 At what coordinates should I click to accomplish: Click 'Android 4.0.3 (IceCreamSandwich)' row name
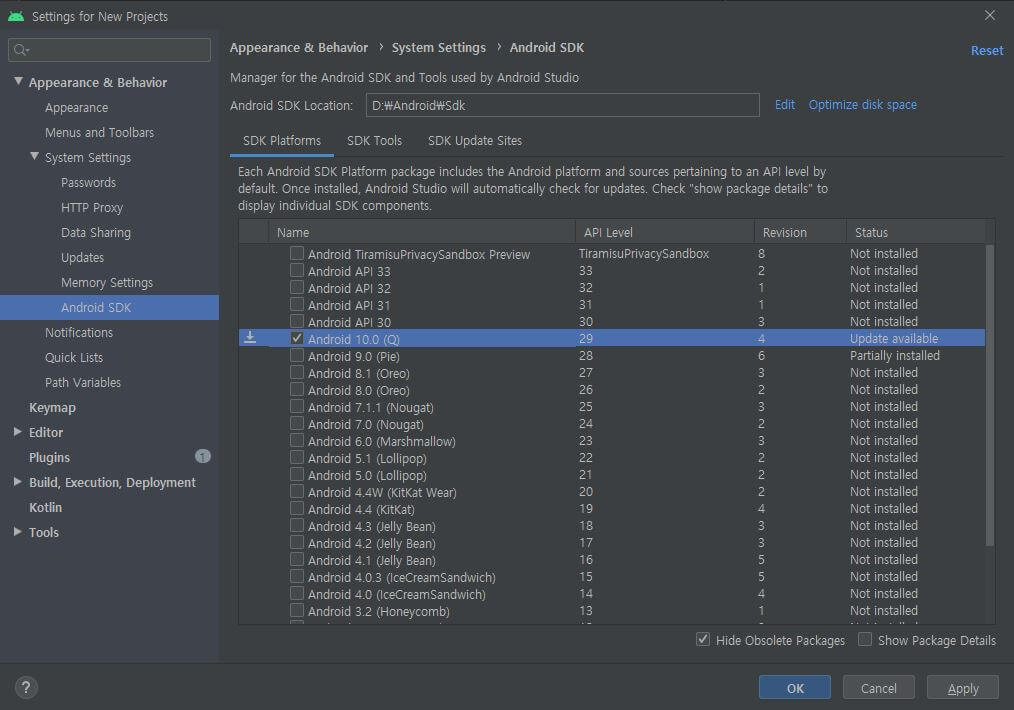pyautogui.click(x=402, y=577)
